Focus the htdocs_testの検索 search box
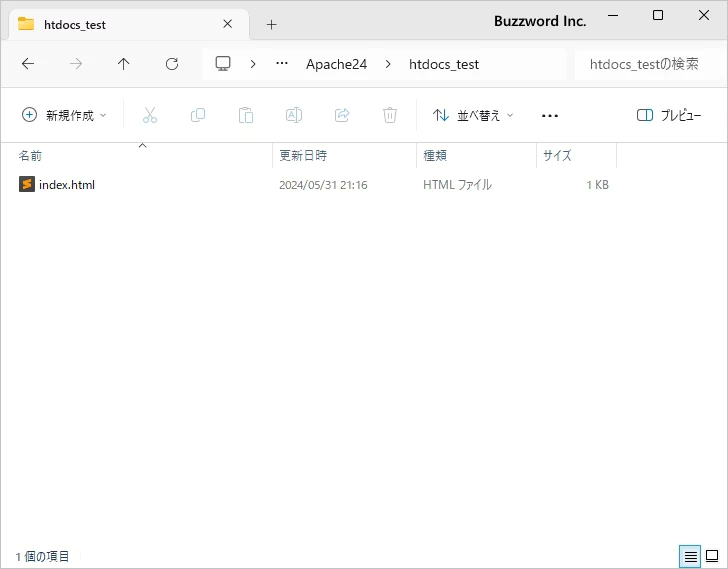The width and height of the screenshot is (728, 569). 648,64
